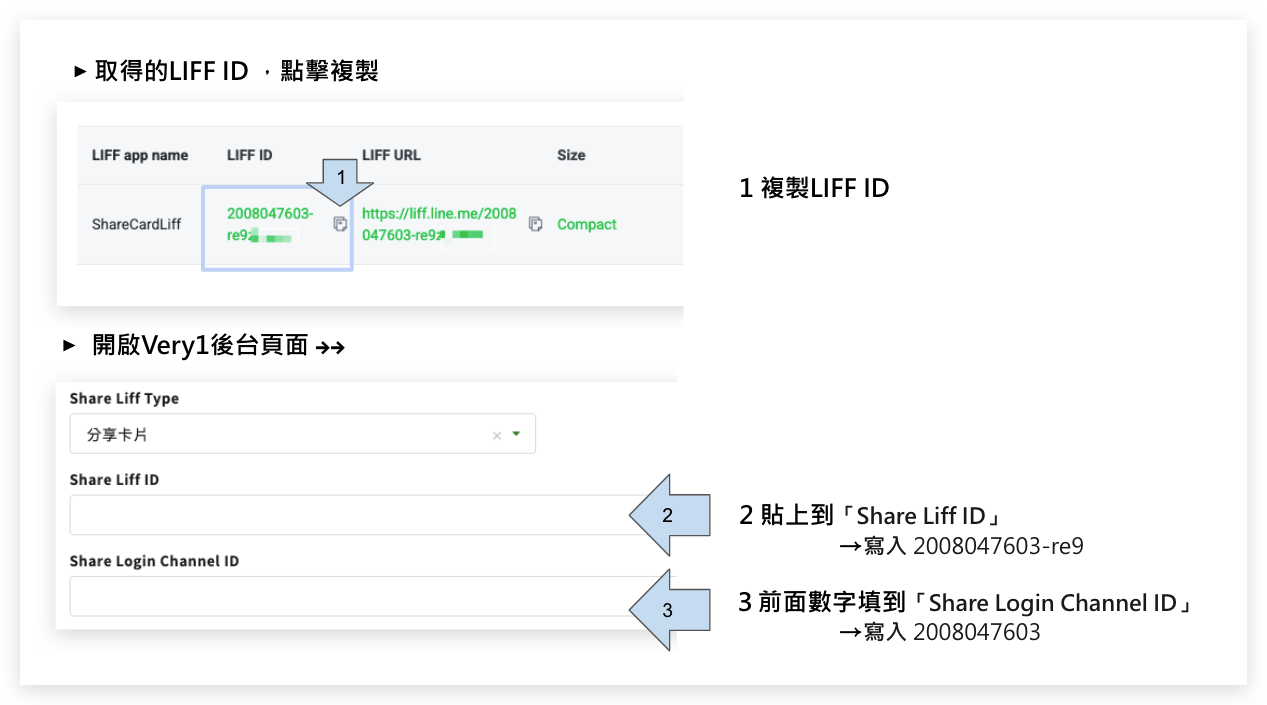
Task: Copy the LIFF ID with its copy icon
Action: tap(340, 224)
